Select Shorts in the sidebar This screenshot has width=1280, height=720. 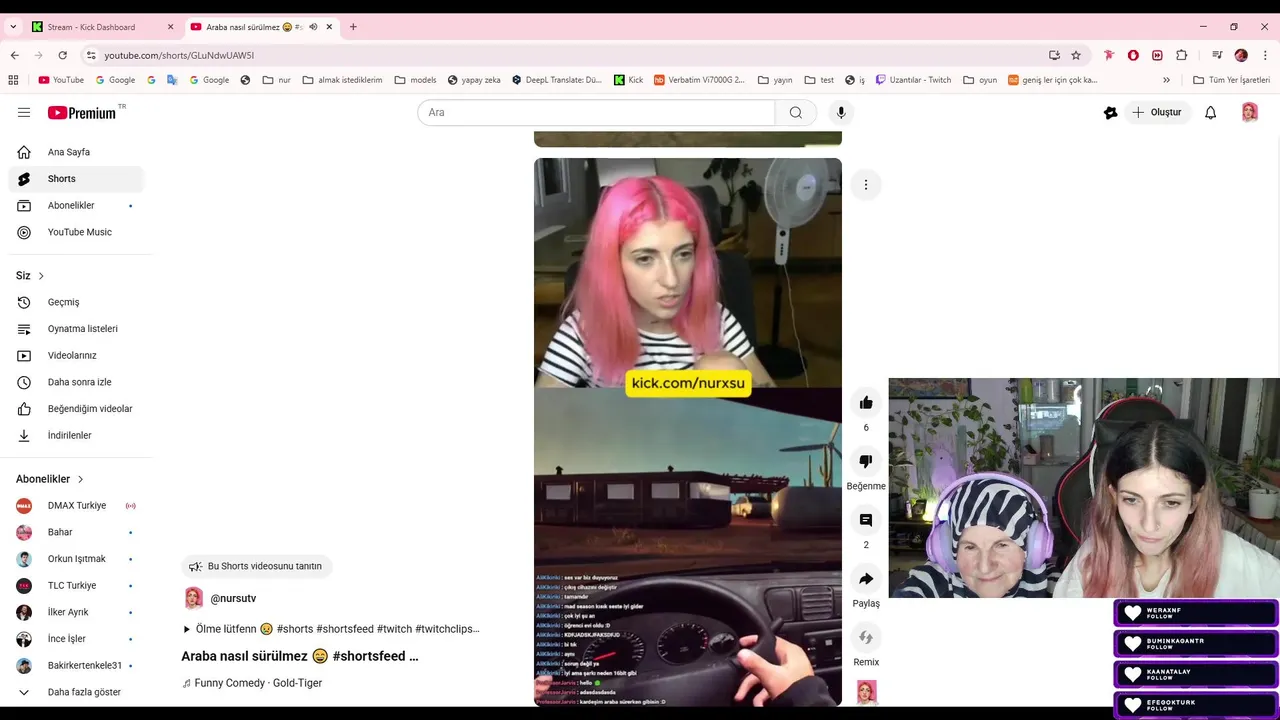(x=76, y=179)
